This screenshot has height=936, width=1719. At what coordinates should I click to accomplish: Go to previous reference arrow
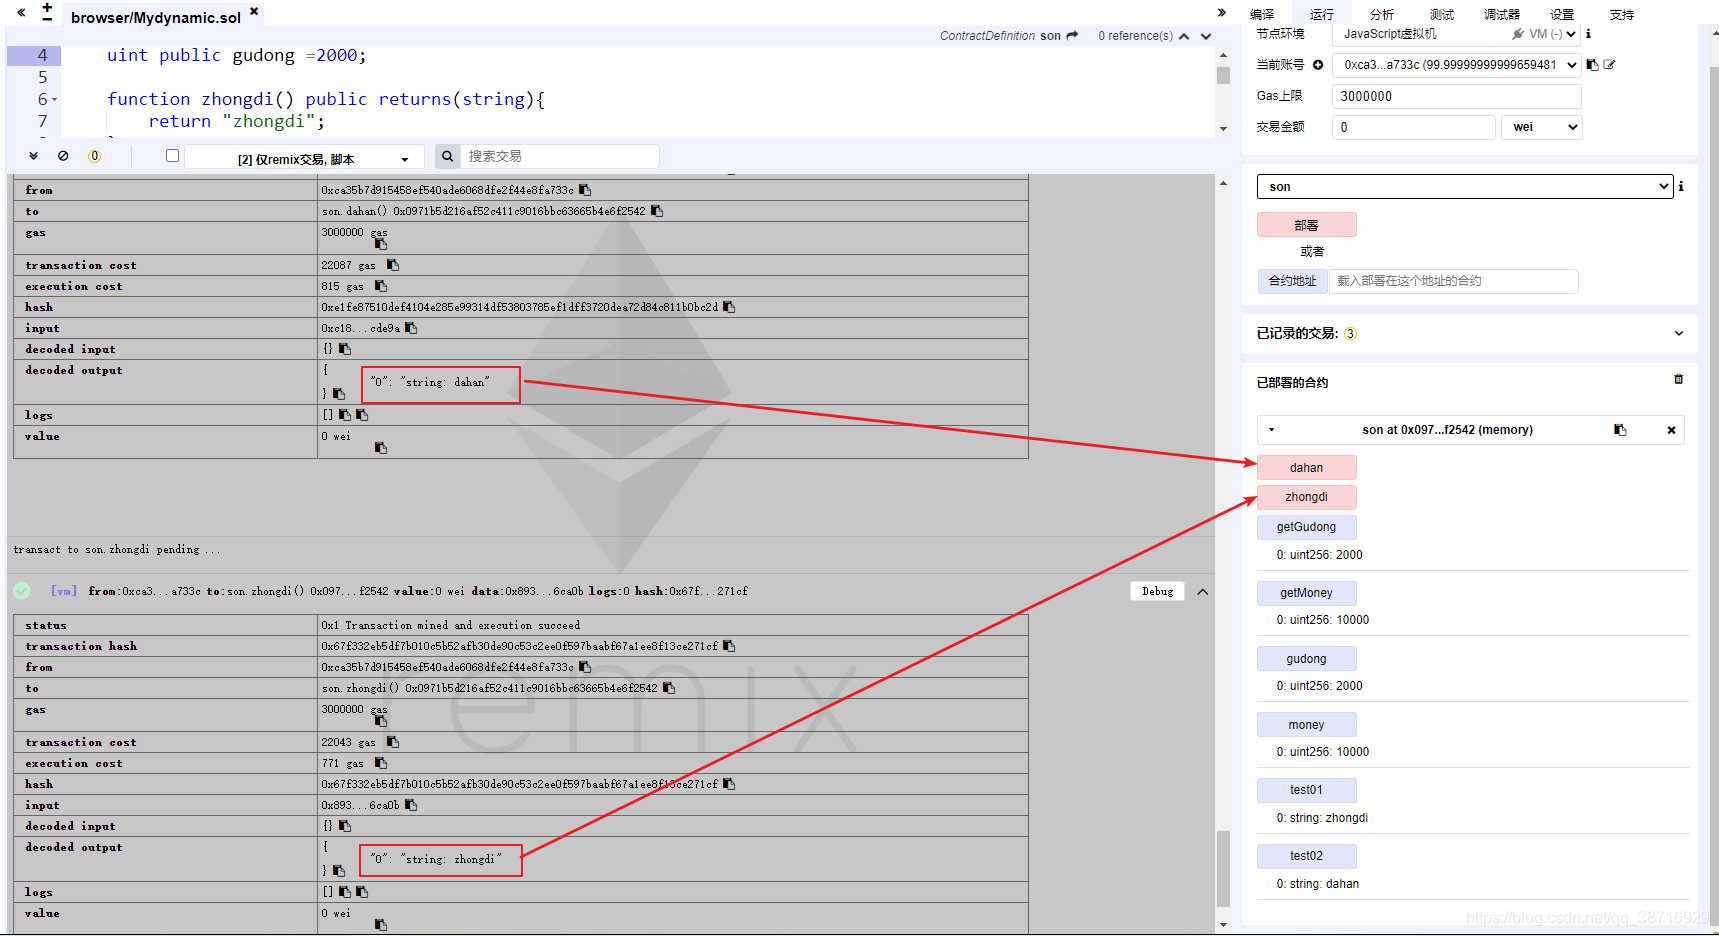click(x=1185, y=36)
